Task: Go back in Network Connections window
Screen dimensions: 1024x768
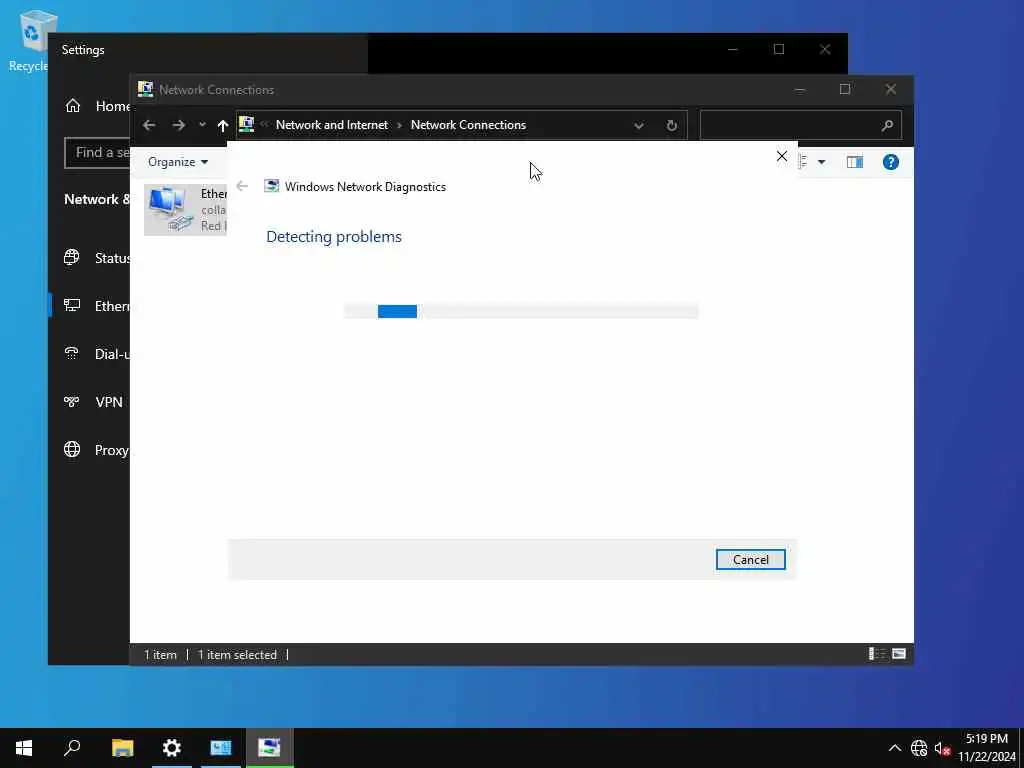Action: 149,125
